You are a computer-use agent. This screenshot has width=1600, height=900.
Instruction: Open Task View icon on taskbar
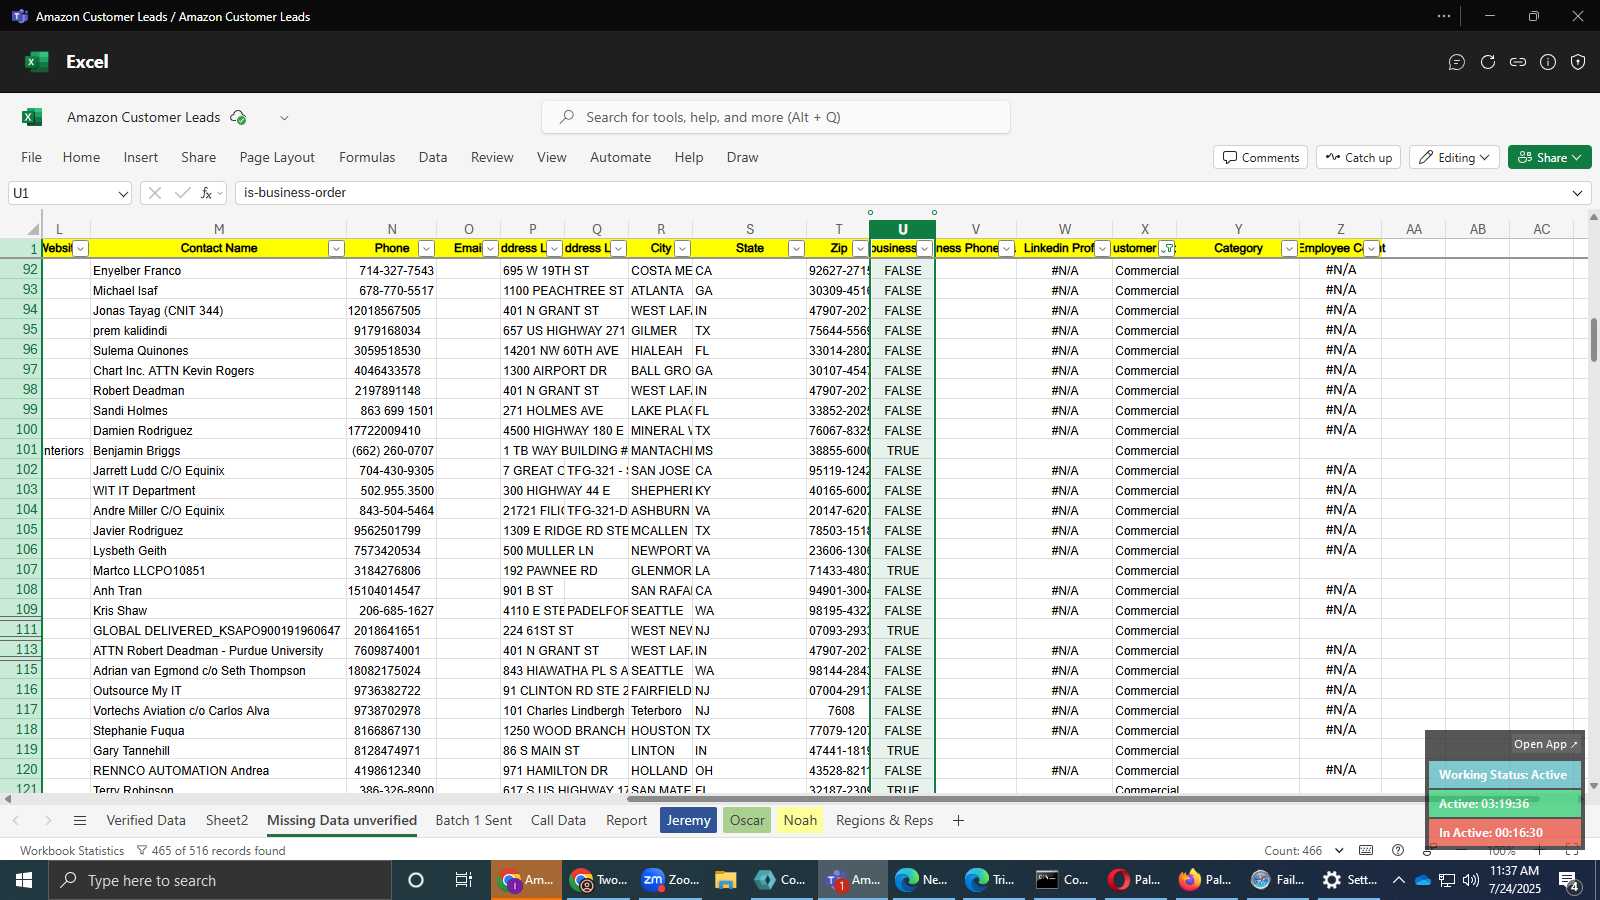pos(464,880)
